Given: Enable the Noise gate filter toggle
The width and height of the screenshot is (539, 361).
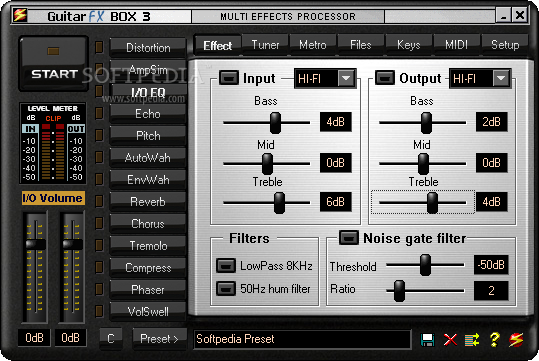Looking at the screenshot, I should pos(349,238).
